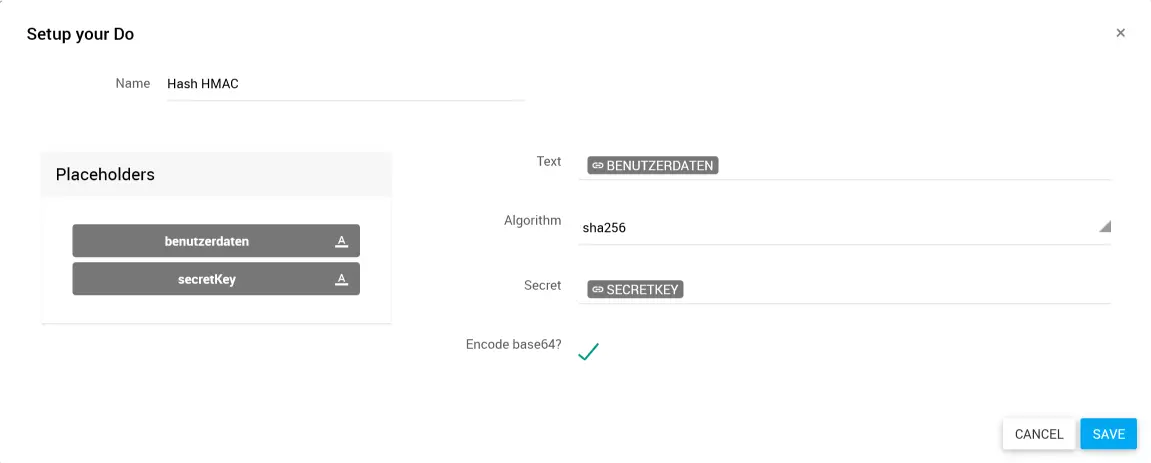Screen dimensions: 1151x463
Task: Focus the Name field with Hash HMAC
Action: 345,84
